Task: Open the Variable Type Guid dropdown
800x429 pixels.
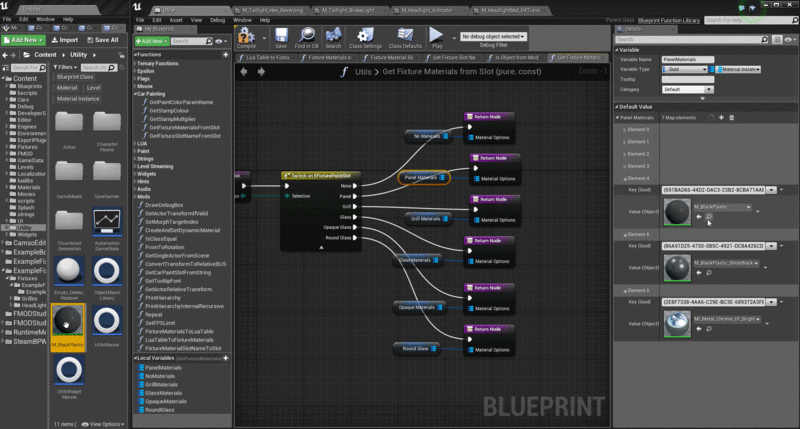Action: pos(685,69)
